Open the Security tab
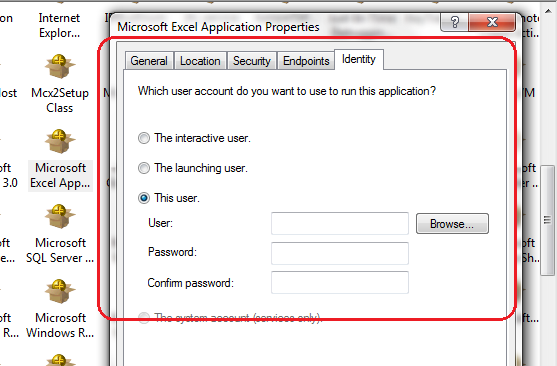The image size is (557, 366). [x=252, y=61]
